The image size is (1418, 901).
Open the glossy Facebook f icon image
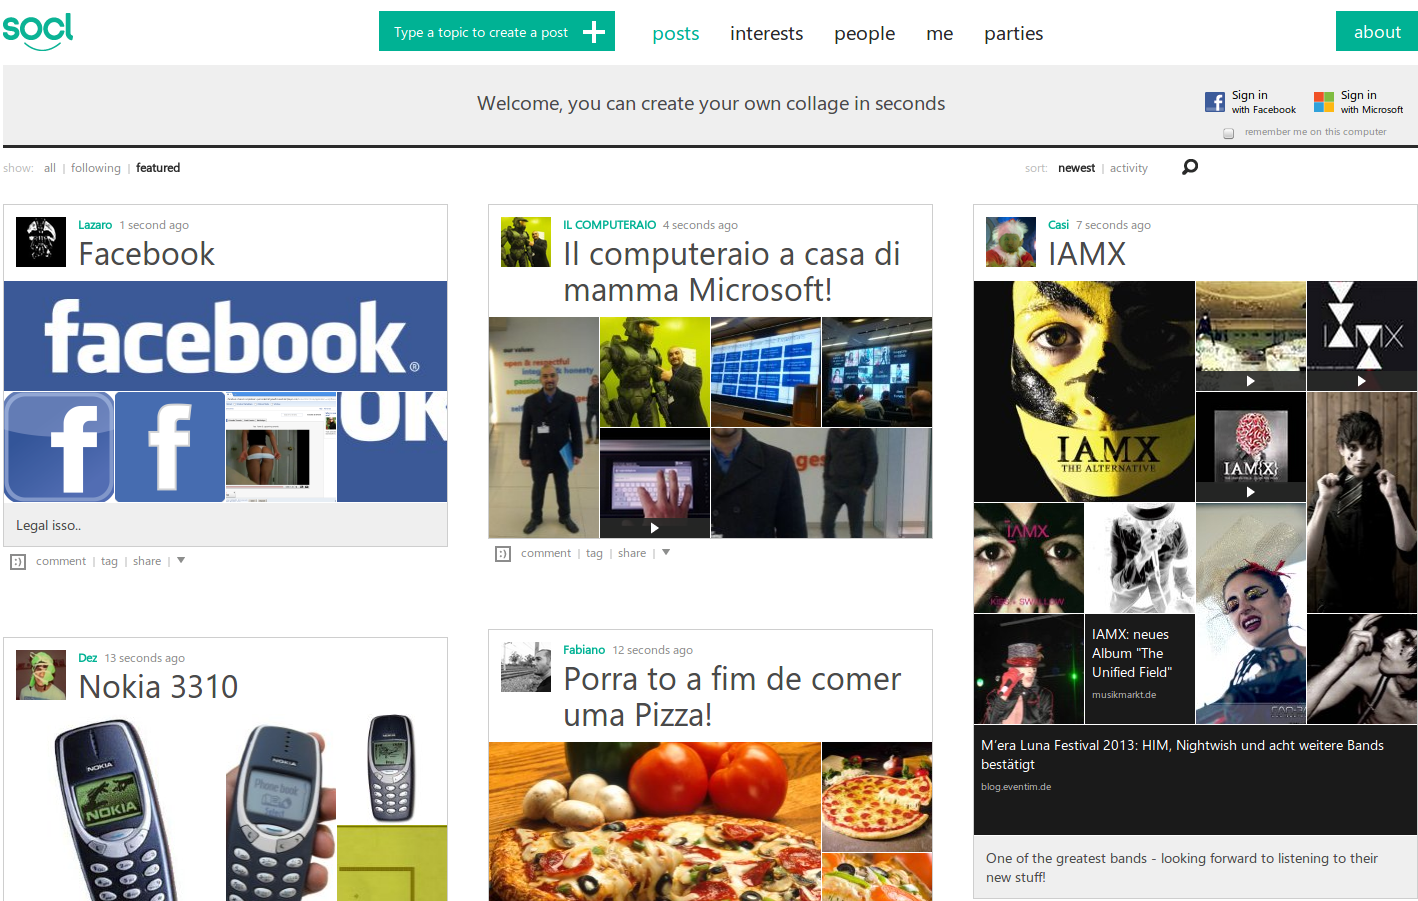click(59, 447)
